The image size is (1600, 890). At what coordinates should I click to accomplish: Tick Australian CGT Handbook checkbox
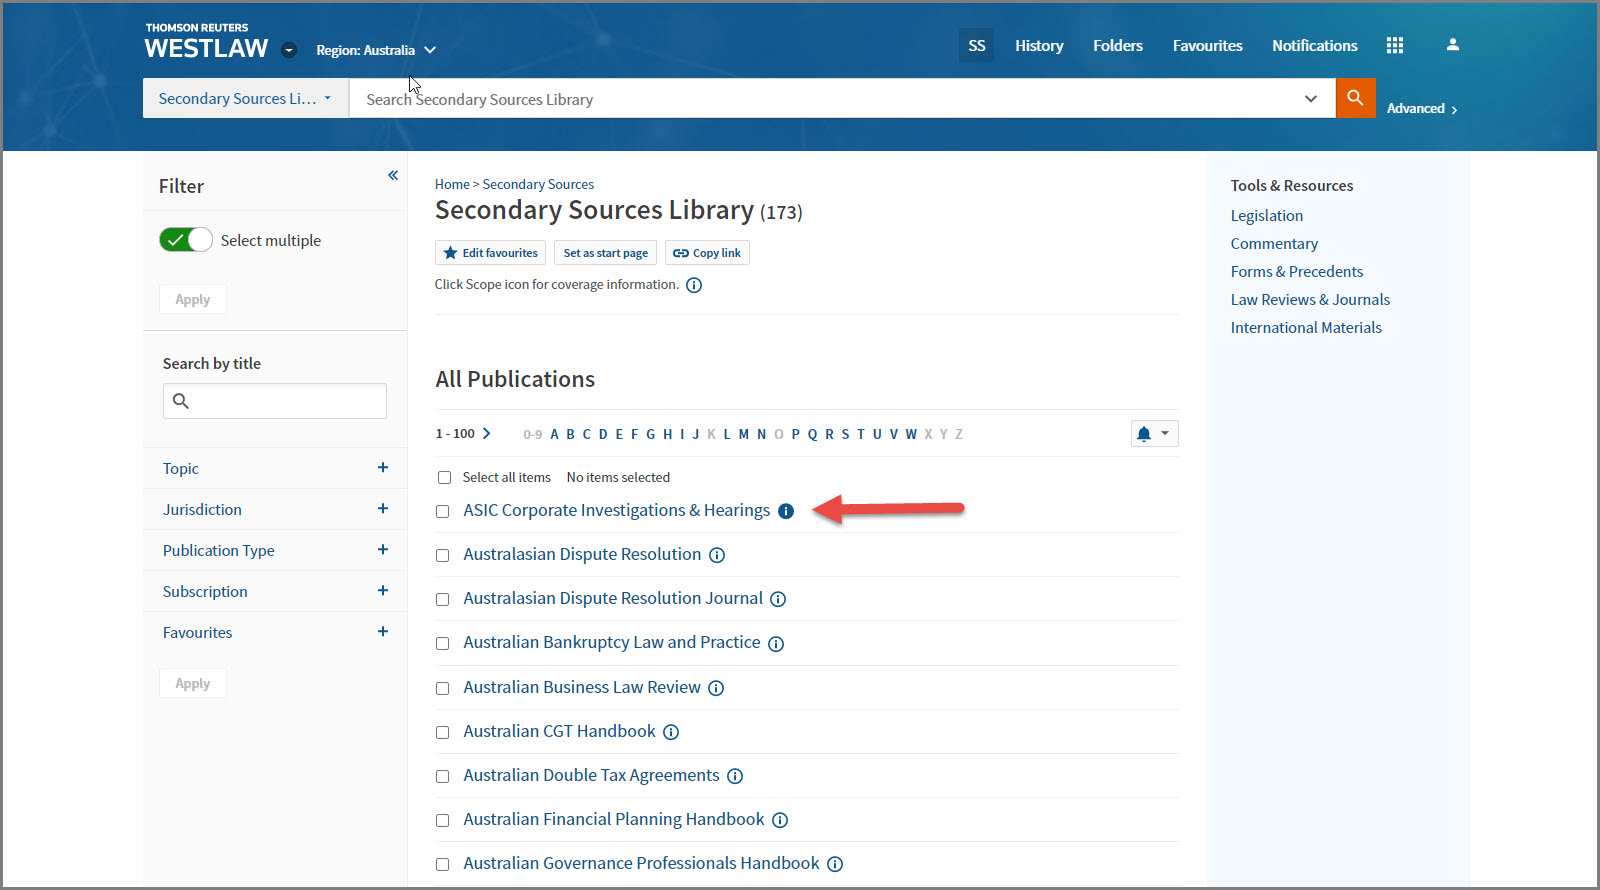(442, 733)
